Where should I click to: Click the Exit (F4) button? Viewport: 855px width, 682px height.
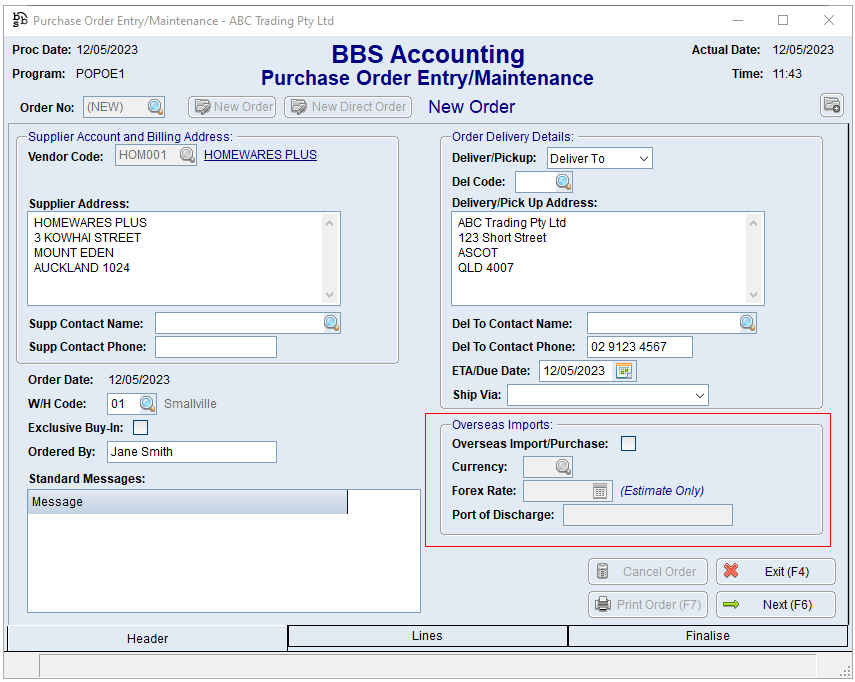(x=775, y=572)
